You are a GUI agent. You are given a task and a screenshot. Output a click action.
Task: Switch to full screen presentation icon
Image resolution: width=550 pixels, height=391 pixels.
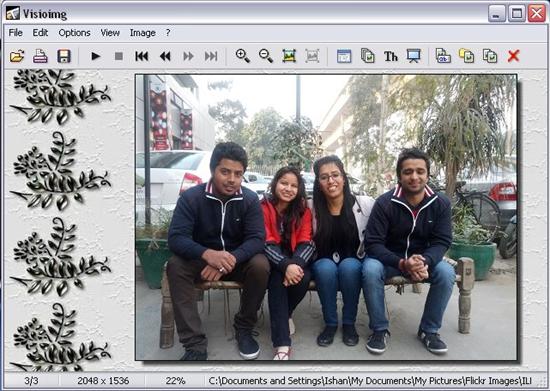(414, 56)
